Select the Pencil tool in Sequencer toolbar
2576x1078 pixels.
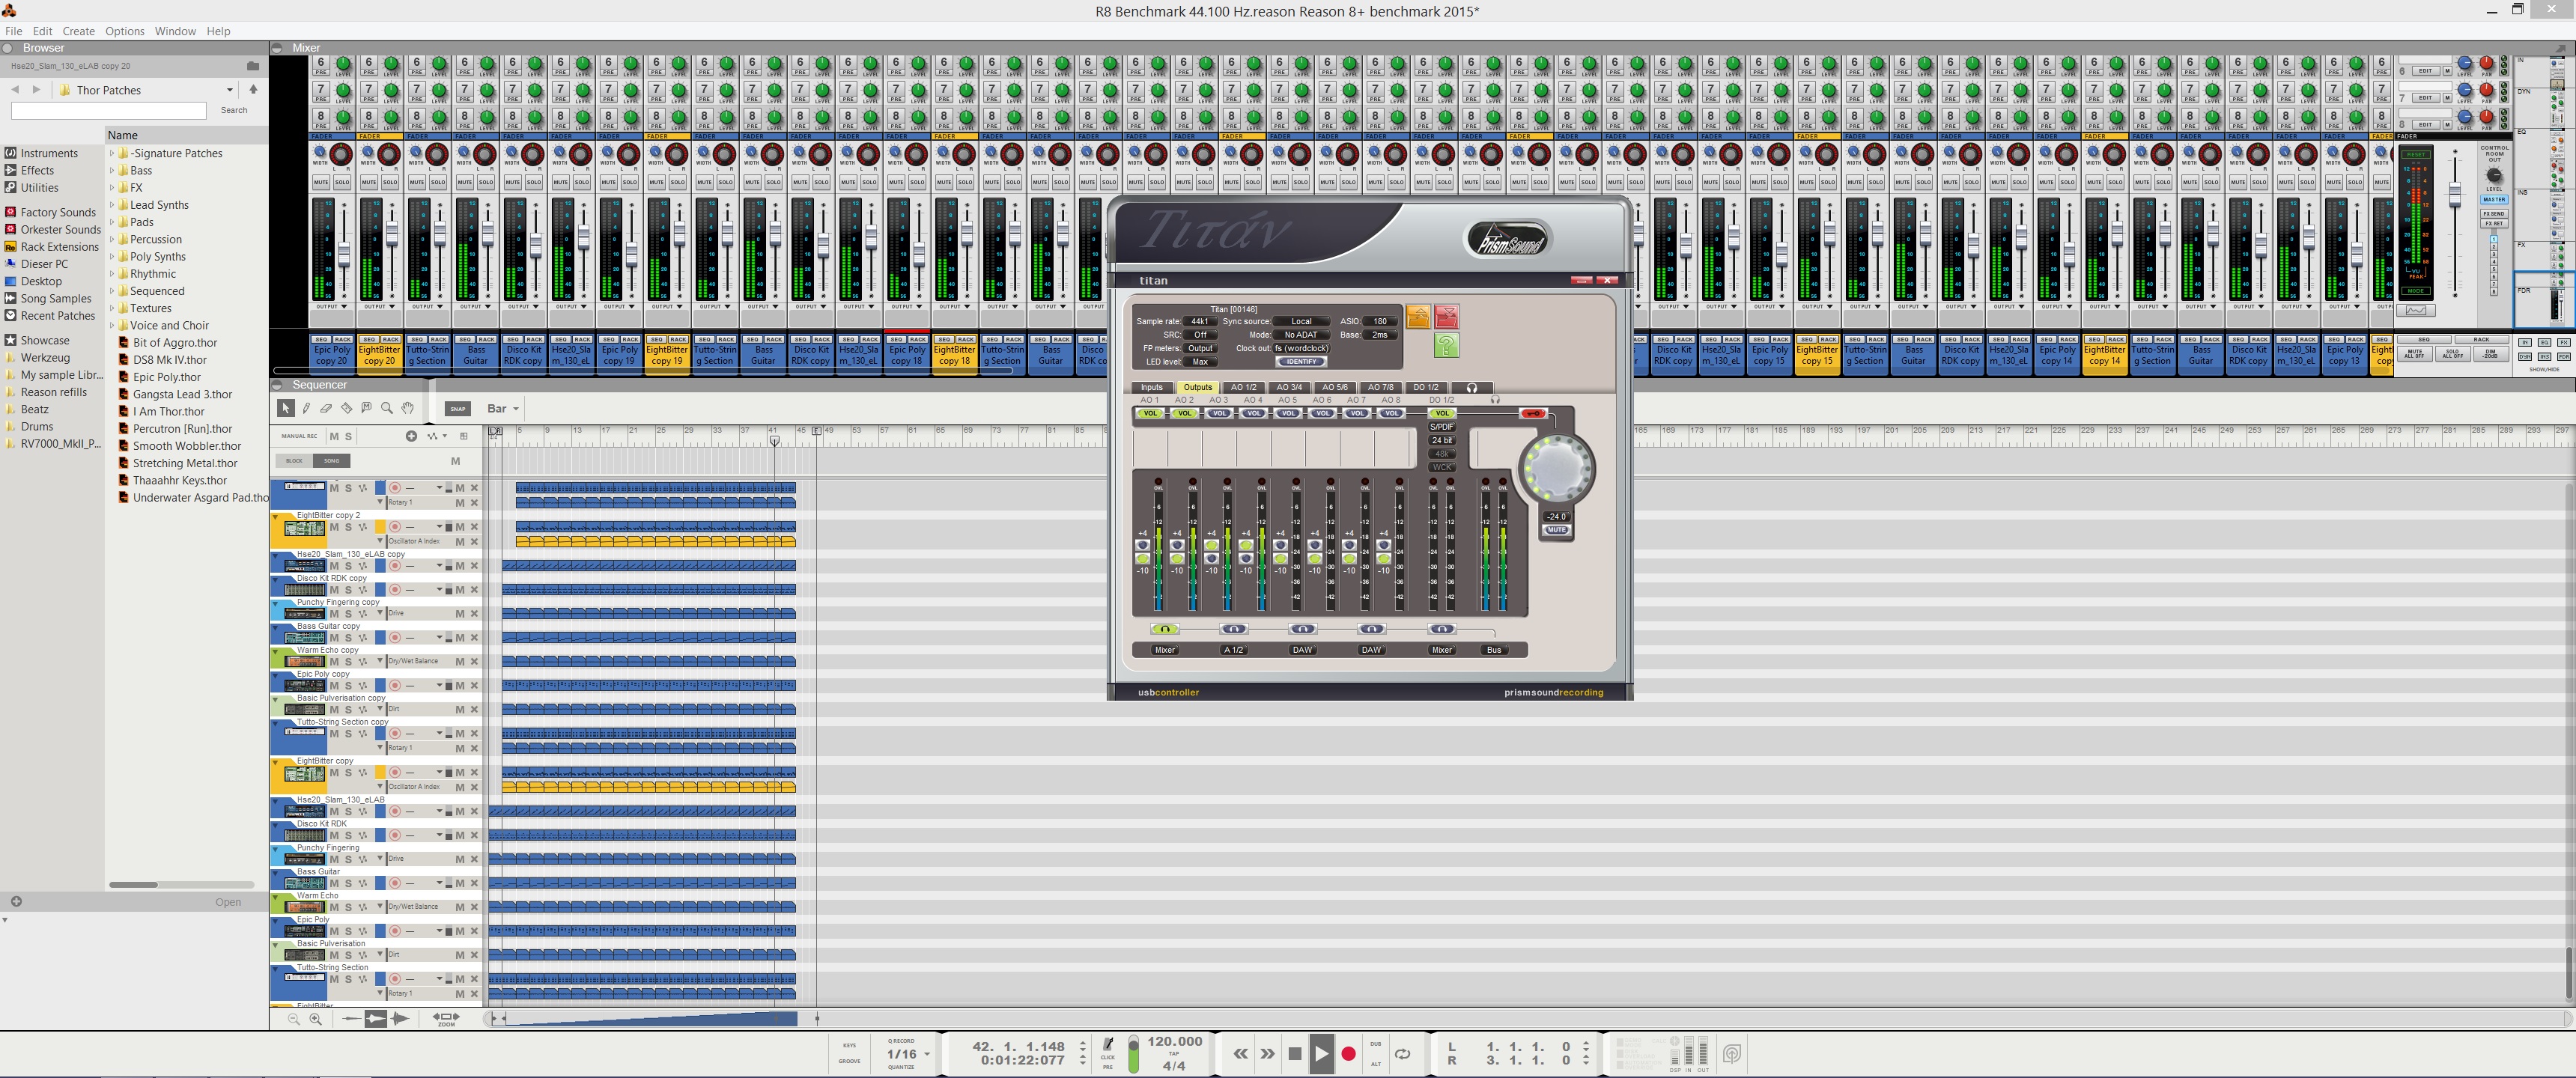coord(307,408)
